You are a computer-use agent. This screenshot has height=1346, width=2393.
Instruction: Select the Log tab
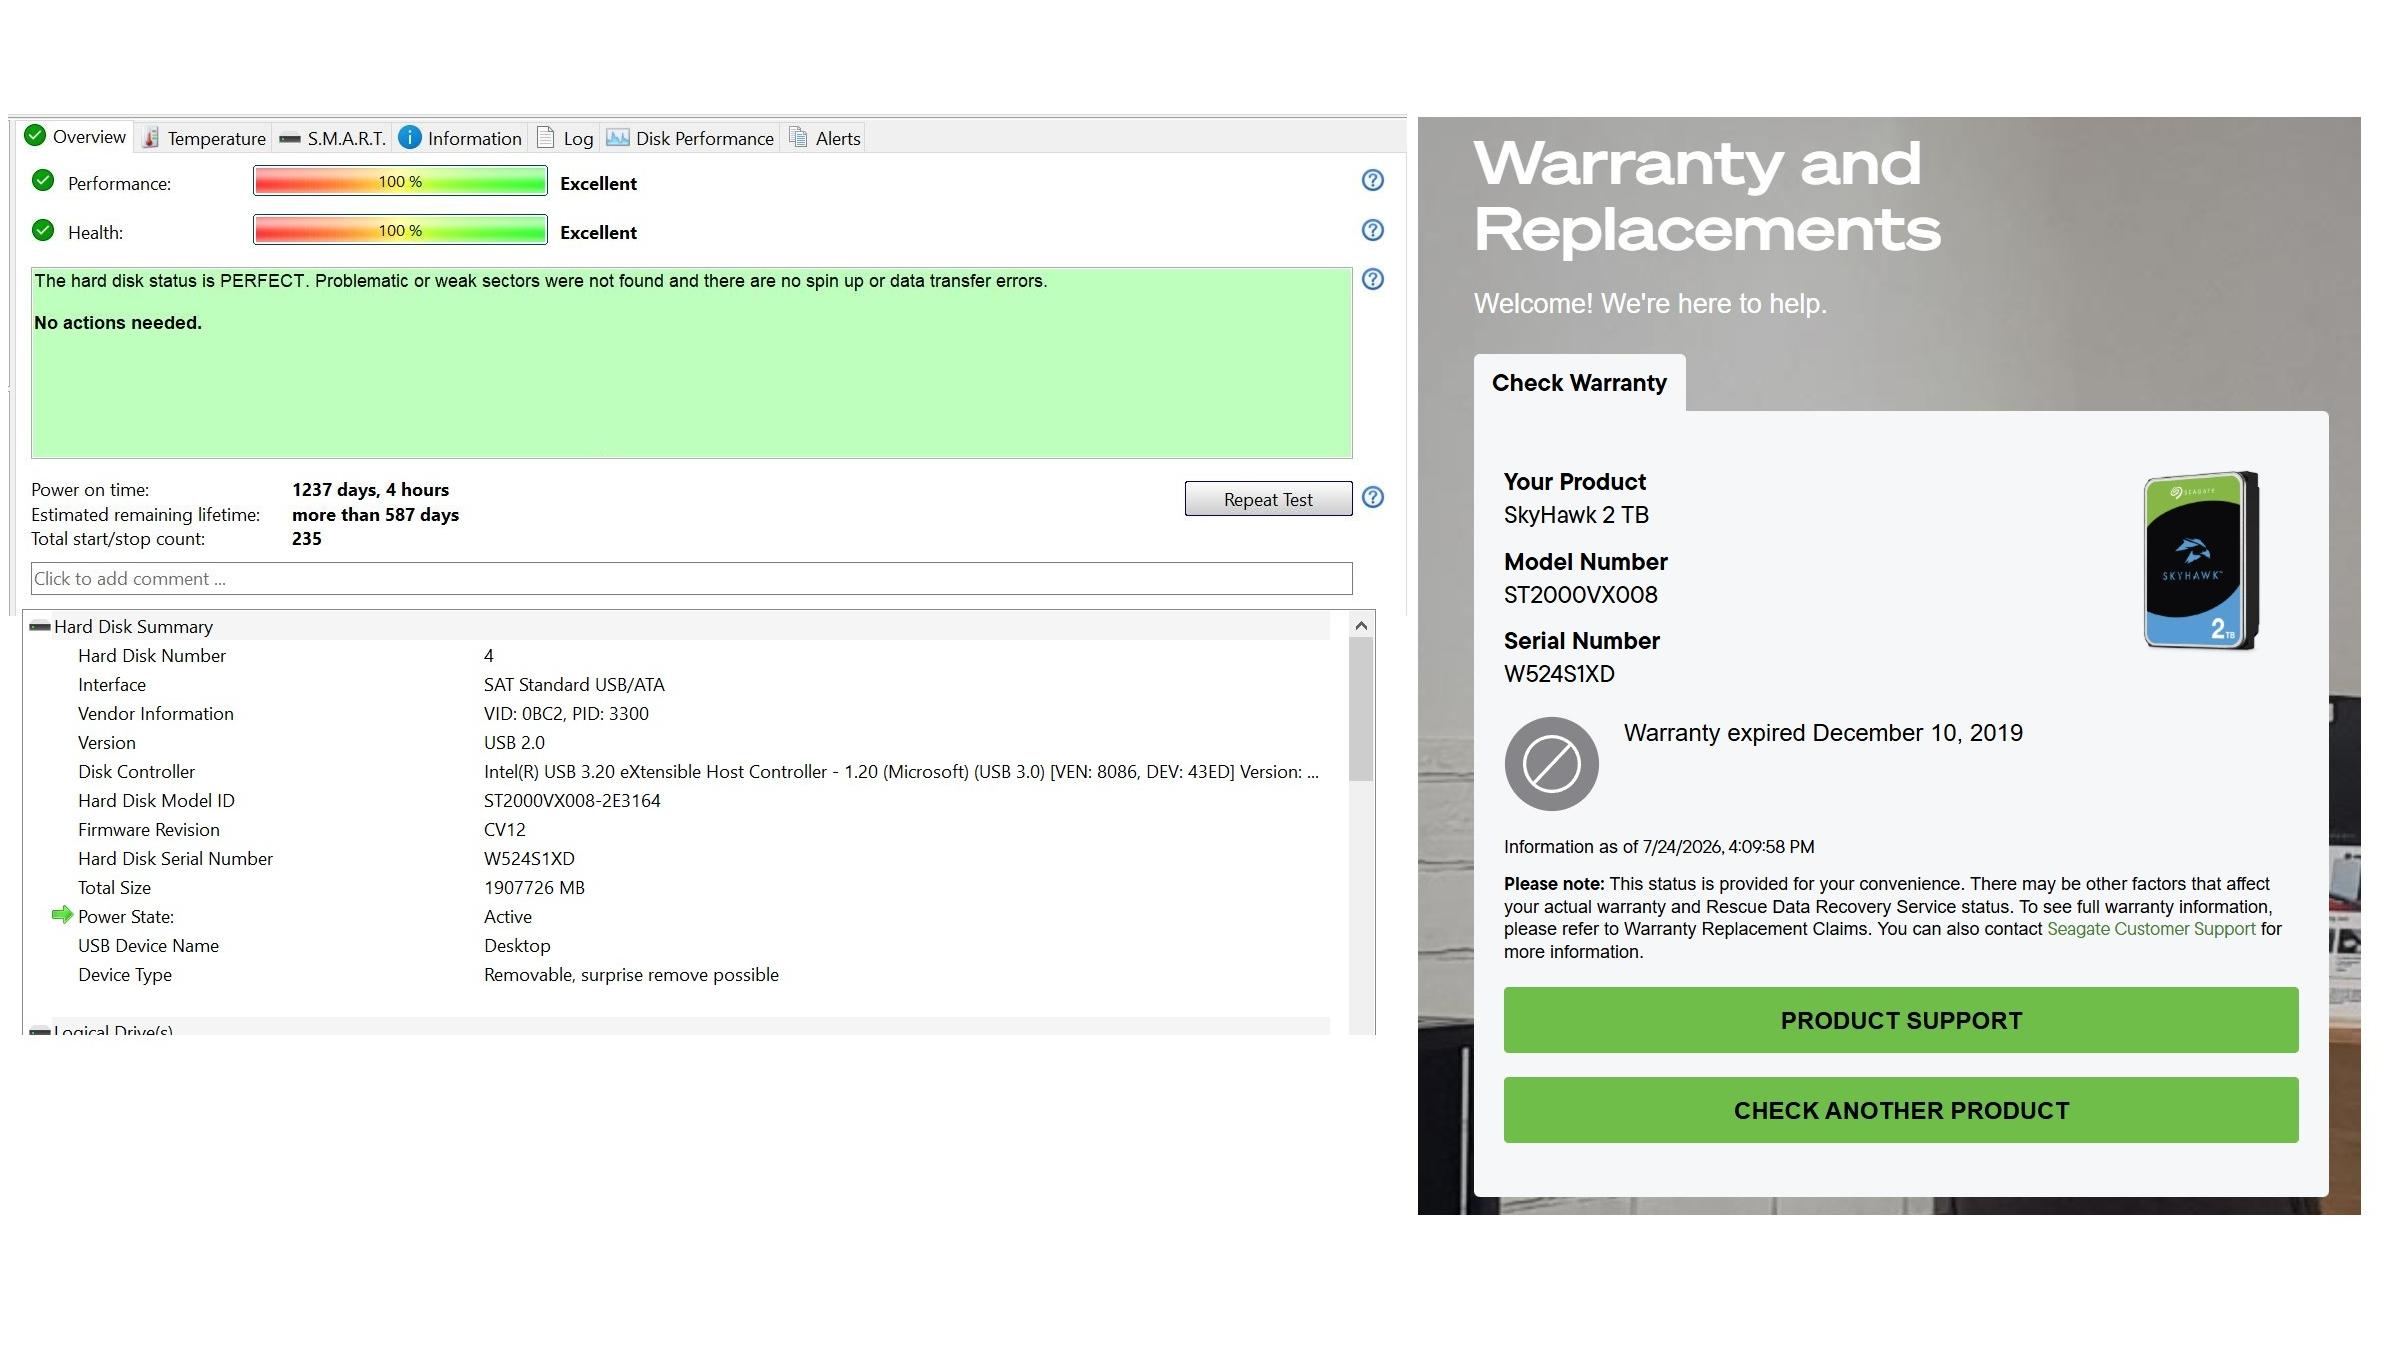pyautogui.click(x=565, y=138)
